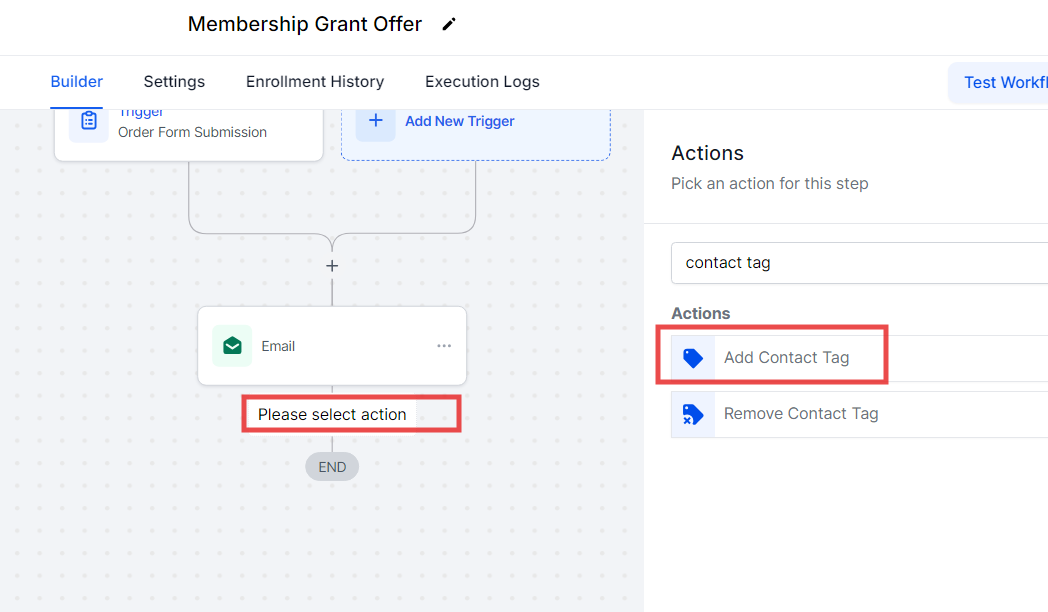Open the Settings tab
1048x612 pixels.
click(x=174, y=82)
